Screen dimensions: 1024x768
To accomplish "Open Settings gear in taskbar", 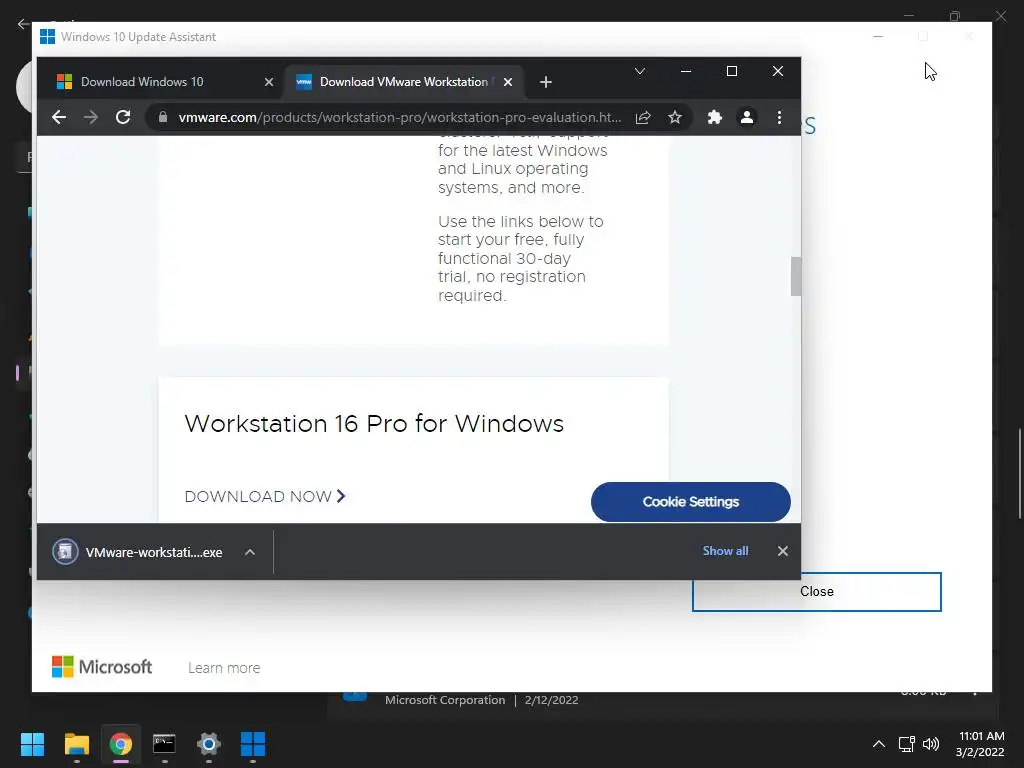I will pyautogui.click(x=208, y=744).
